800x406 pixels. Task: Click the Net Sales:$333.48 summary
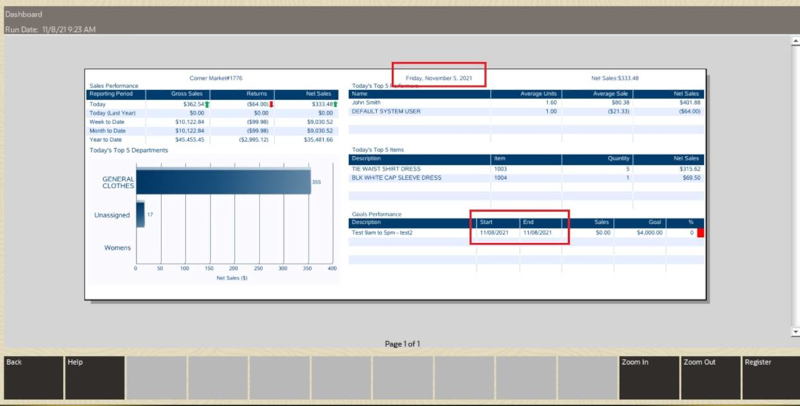tap(615, 79)
